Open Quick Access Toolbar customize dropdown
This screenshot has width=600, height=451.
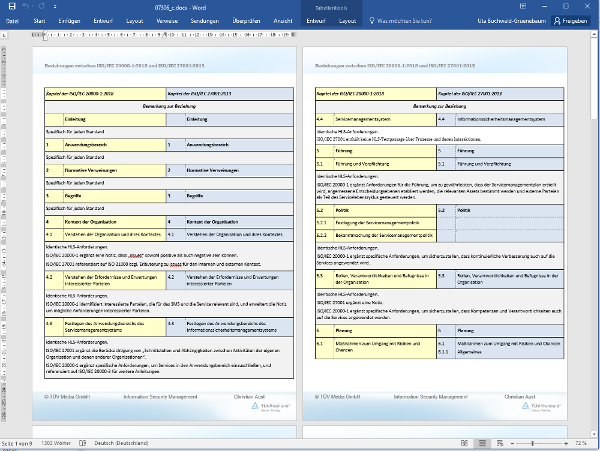tap(55, 7)
